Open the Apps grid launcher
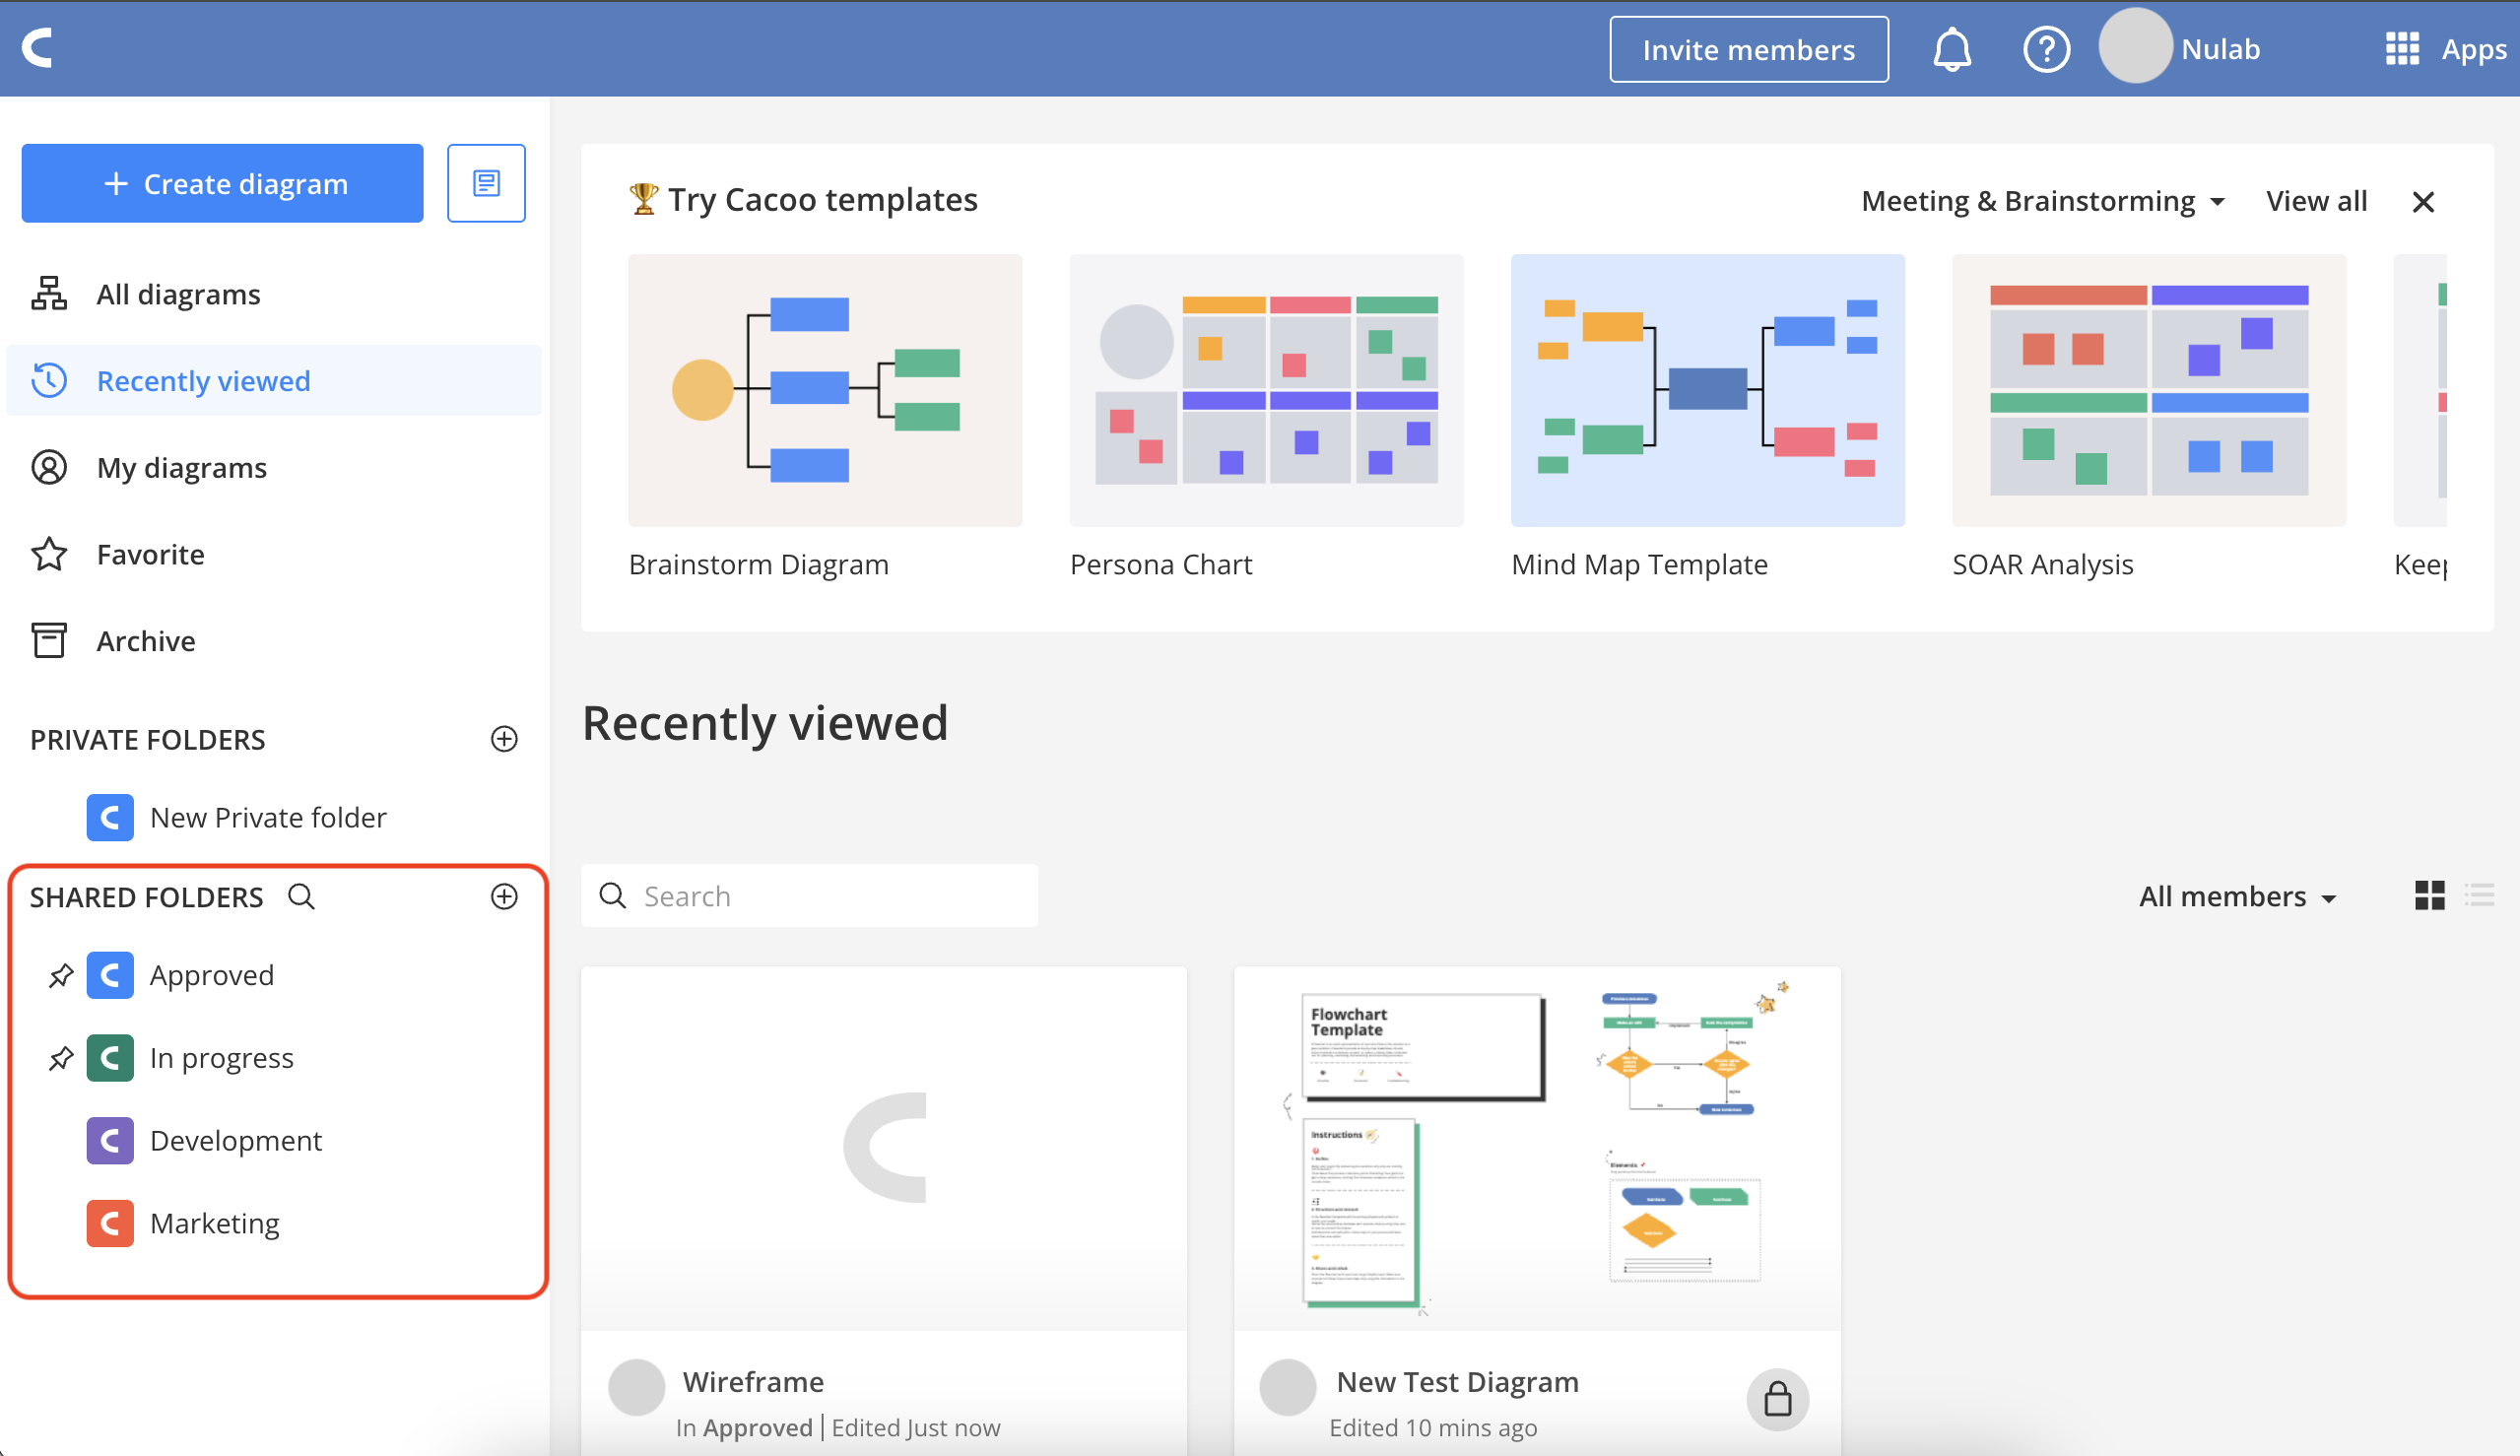The image size is (2520, 1456). click(2402, 48)
